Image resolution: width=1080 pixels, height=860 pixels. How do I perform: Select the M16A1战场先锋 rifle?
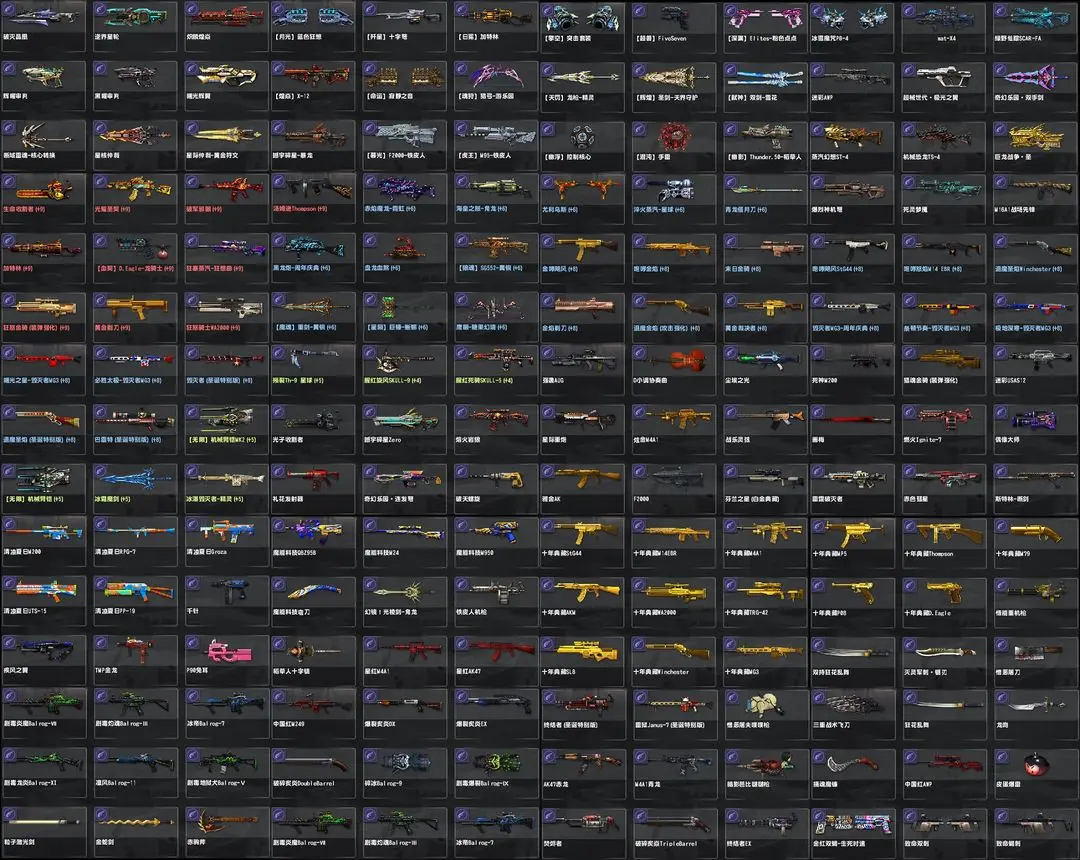(x=1036, y=198)
